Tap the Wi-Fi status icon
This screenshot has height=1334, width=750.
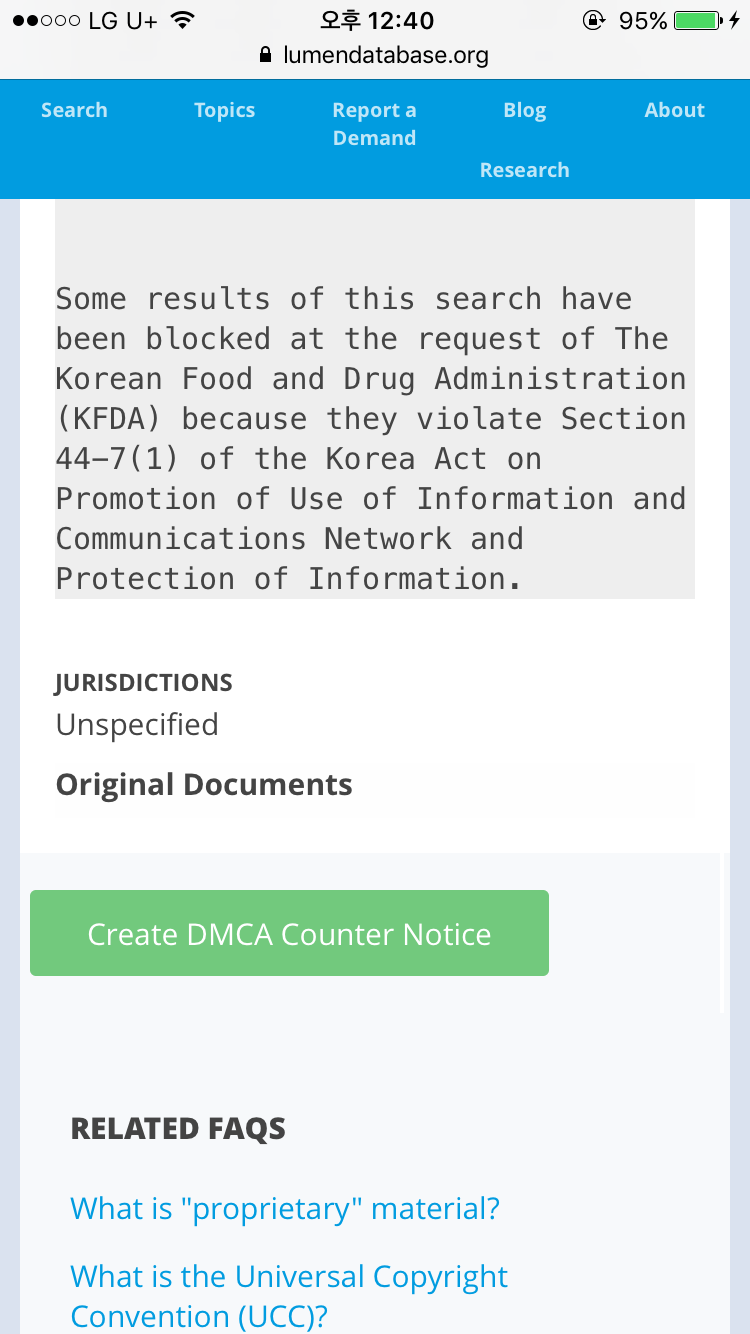[x=182, y=20]
